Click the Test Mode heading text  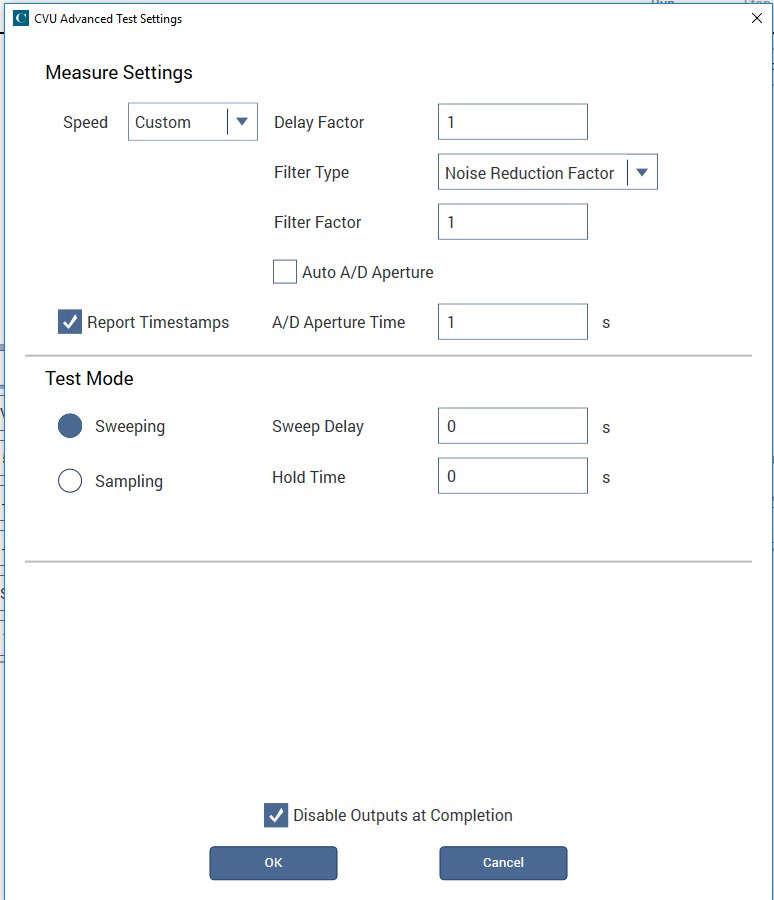tap(90, 379)
